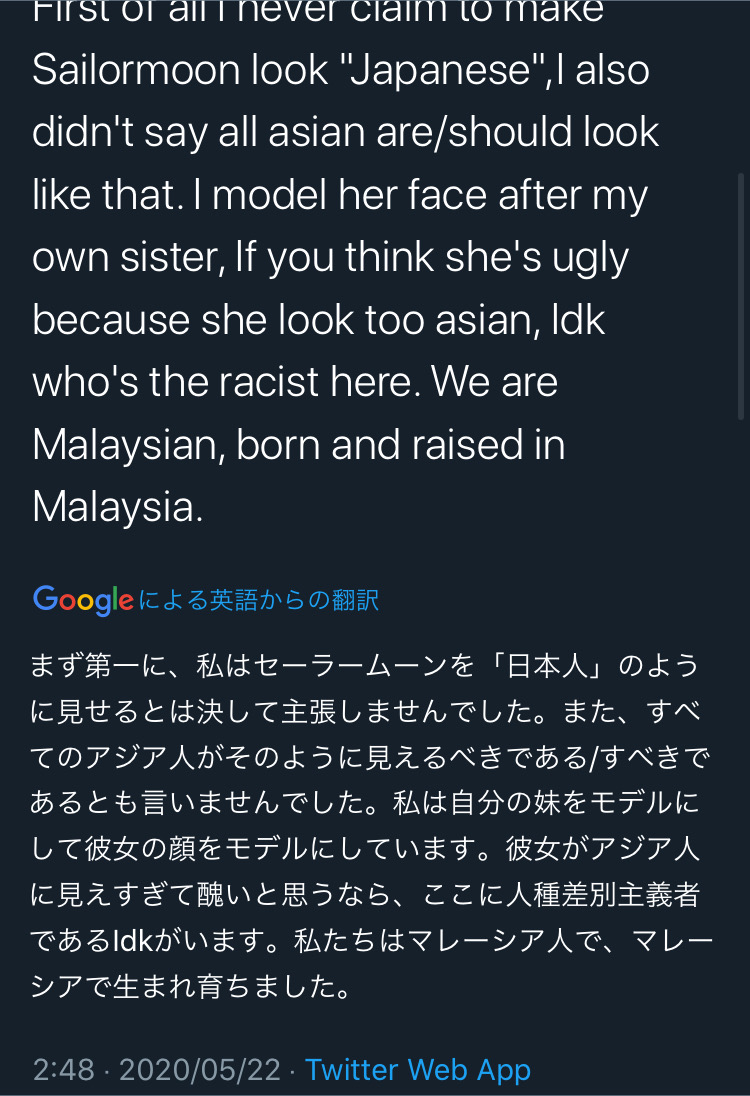Click 'Malaysian, born and raised in' line
The height and width of the screenshot is (1096, 750).
(x=298, y=445)
